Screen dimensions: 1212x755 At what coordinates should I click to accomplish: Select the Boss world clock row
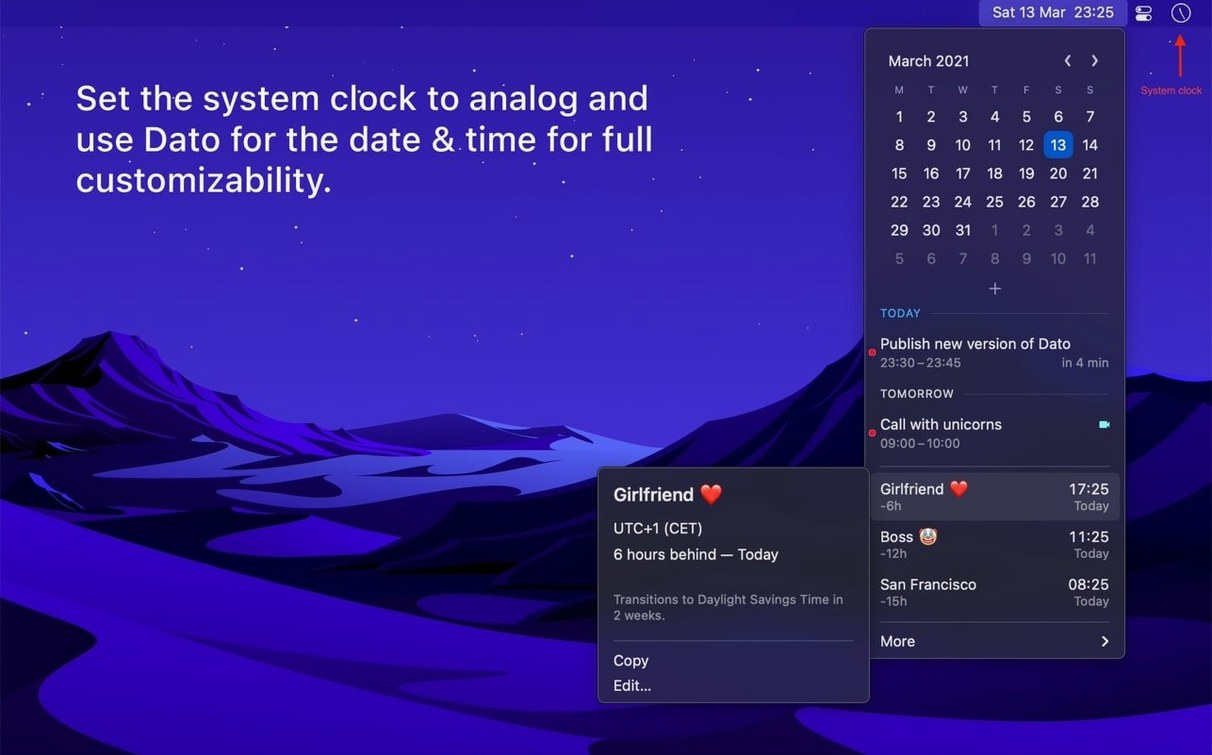click(x=995, y=544)
